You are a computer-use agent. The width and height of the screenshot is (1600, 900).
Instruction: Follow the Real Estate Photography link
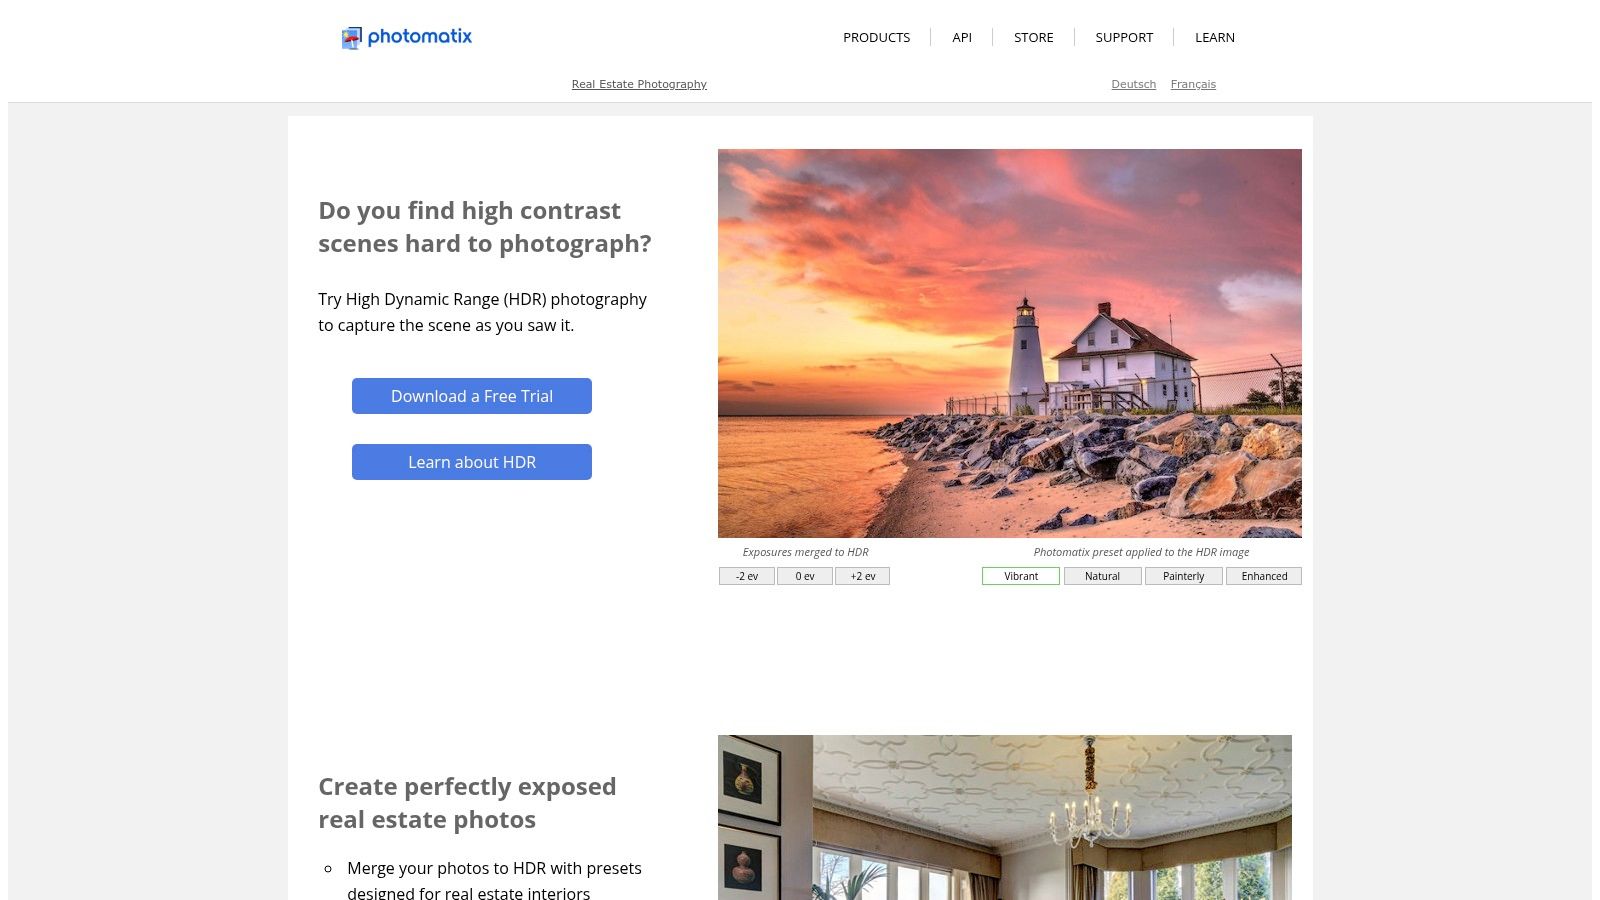(x=639, y=84)
